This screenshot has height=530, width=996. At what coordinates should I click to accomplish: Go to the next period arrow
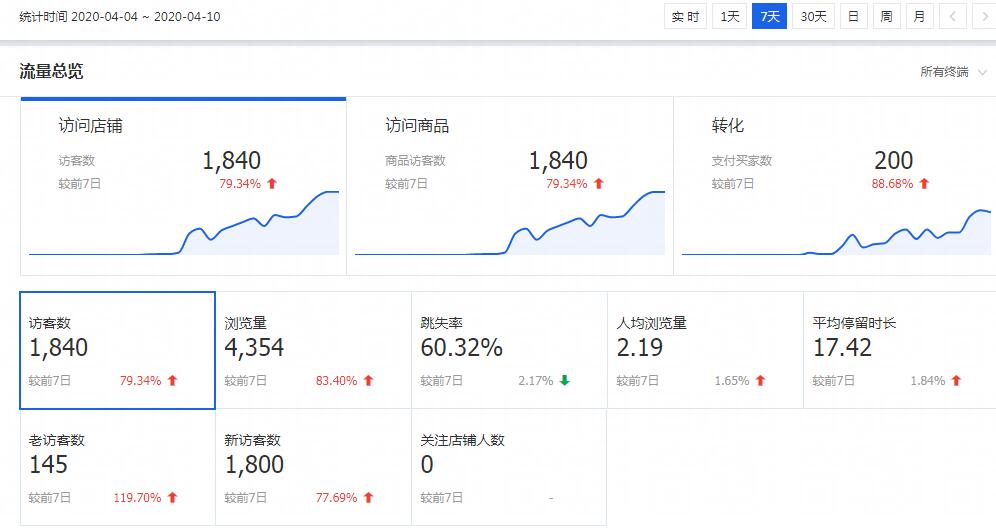click(x=985, y=17)
